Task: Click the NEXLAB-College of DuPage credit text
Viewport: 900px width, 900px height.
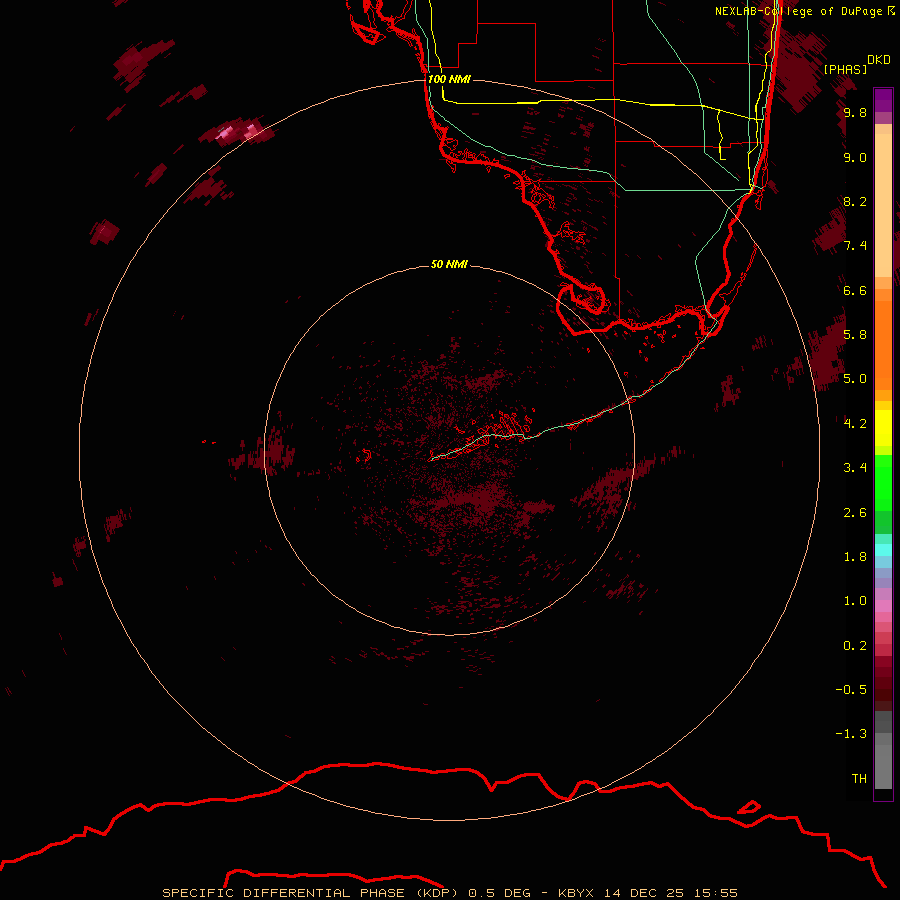Action: pyautogui.click(x=804, y=11)
